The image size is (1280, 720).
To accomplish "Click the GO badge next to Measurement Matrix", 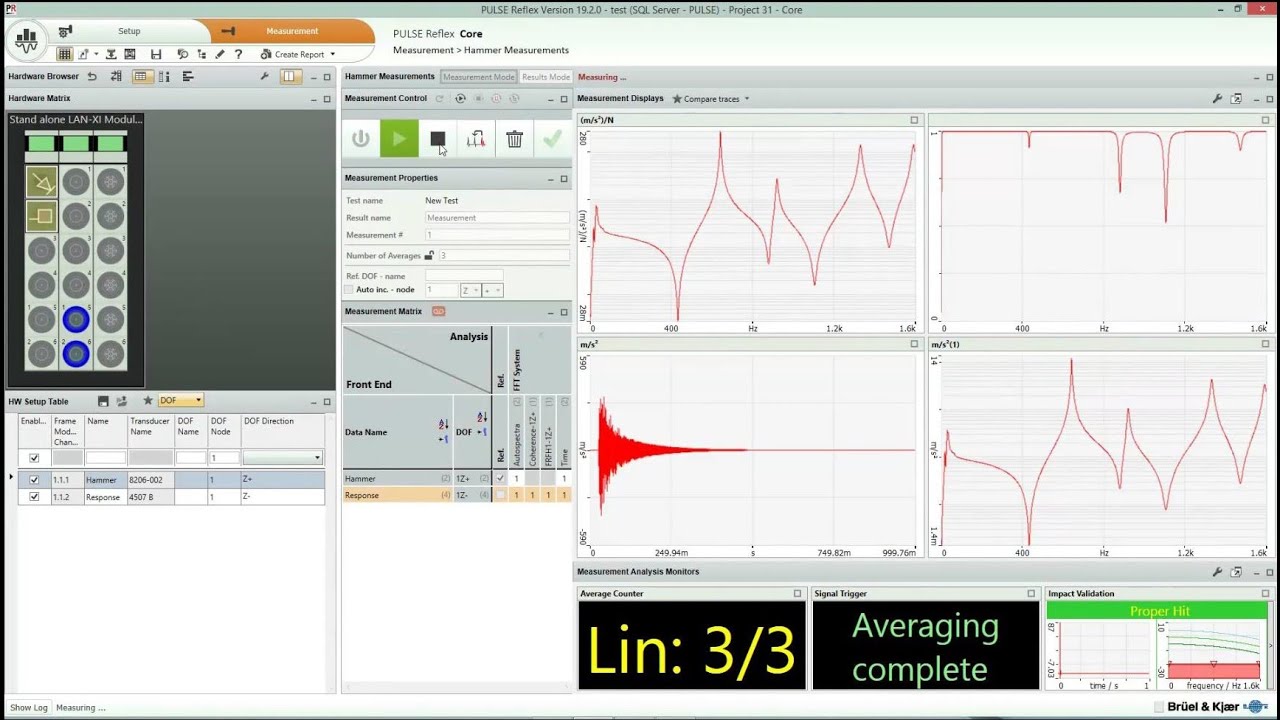I will [438, 311].
